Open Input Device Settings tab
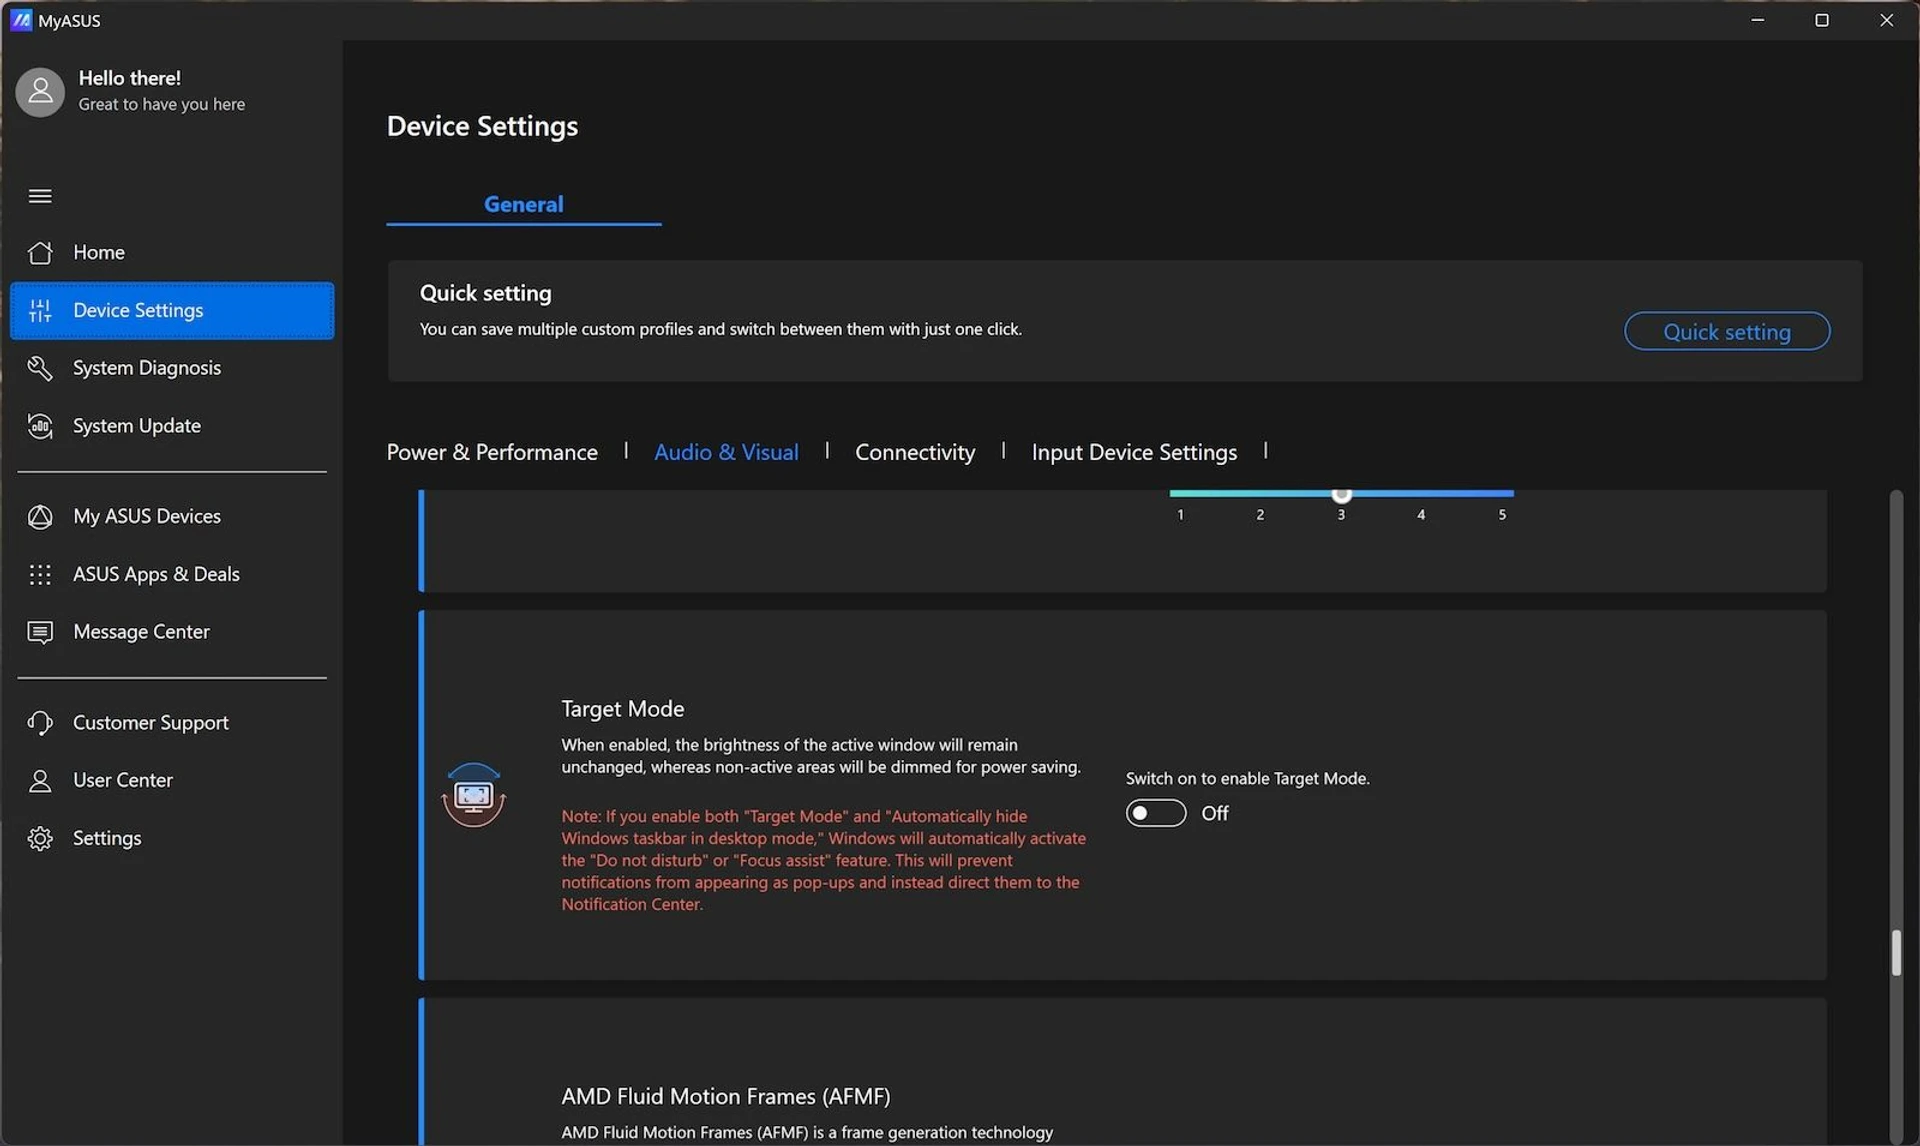 coord(1134,452)
